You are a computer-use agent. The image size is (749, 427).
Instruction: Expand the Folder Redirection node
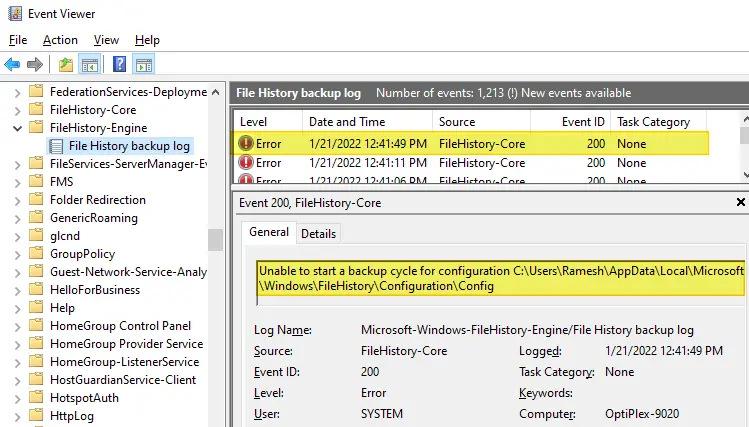(18, 201)
